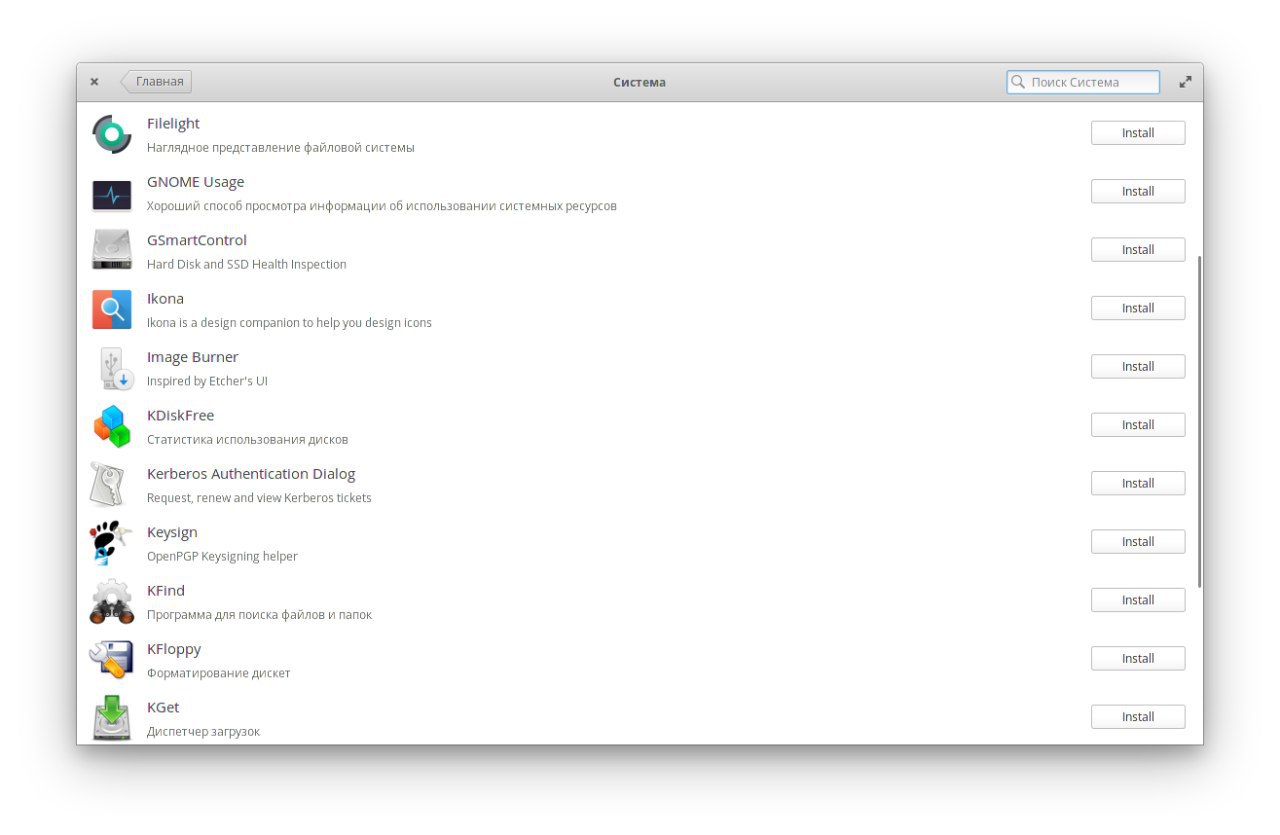1280x835 pixels.
Task: Click 'Наглядное представление файловой системы' description
Action: pos(281,147)
